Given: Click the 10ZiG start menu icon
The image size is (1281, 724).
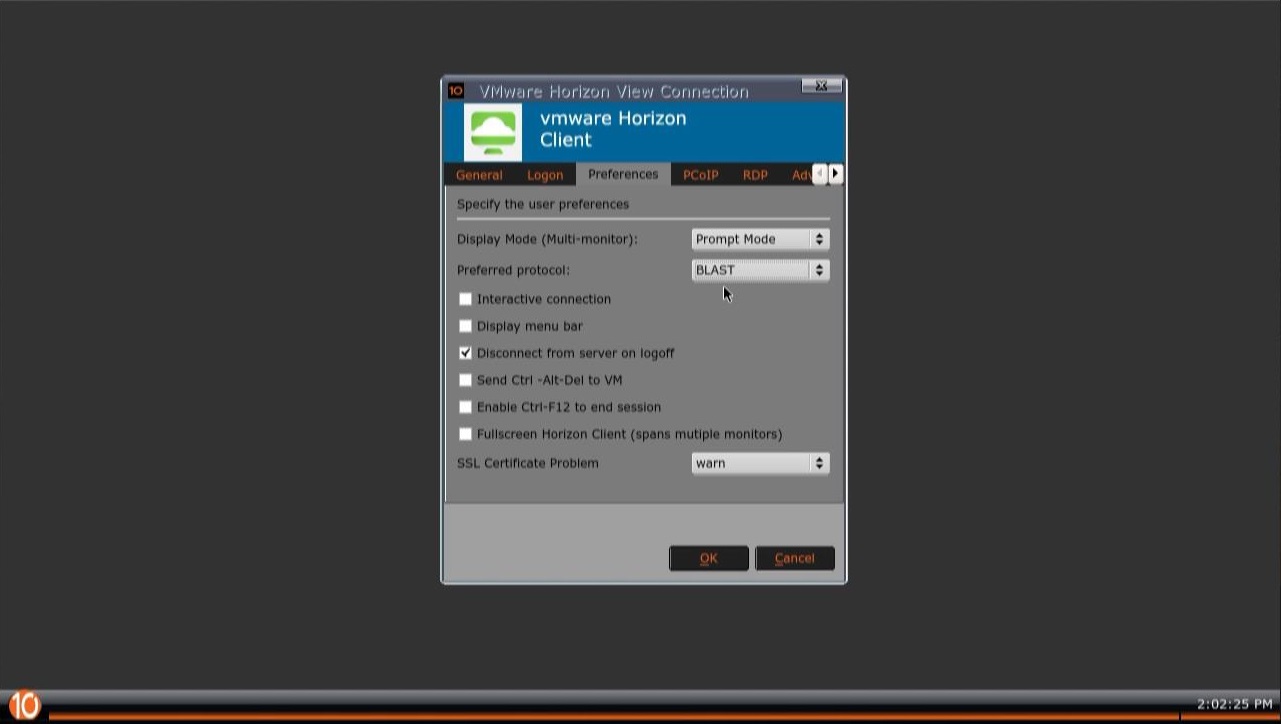Looking at the screenshot, I should pyautogui.click(x=24, y=706).
